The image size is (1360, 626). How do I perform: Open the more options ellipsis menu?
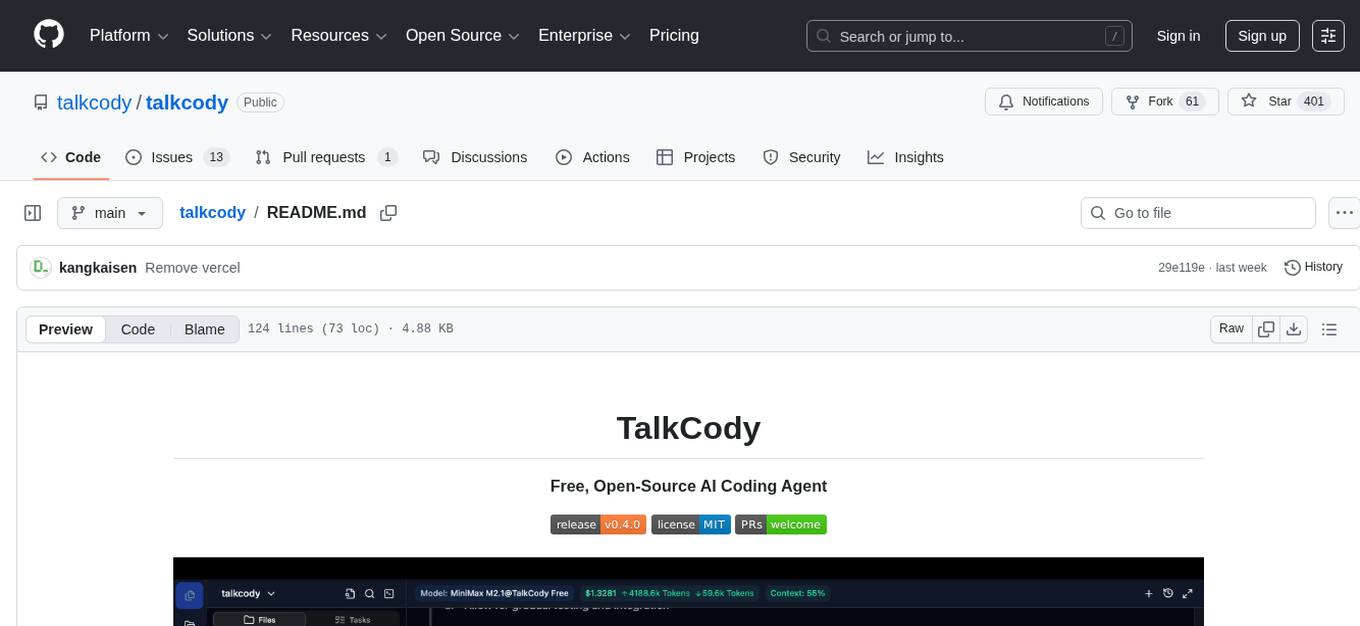coord(1344,212)
